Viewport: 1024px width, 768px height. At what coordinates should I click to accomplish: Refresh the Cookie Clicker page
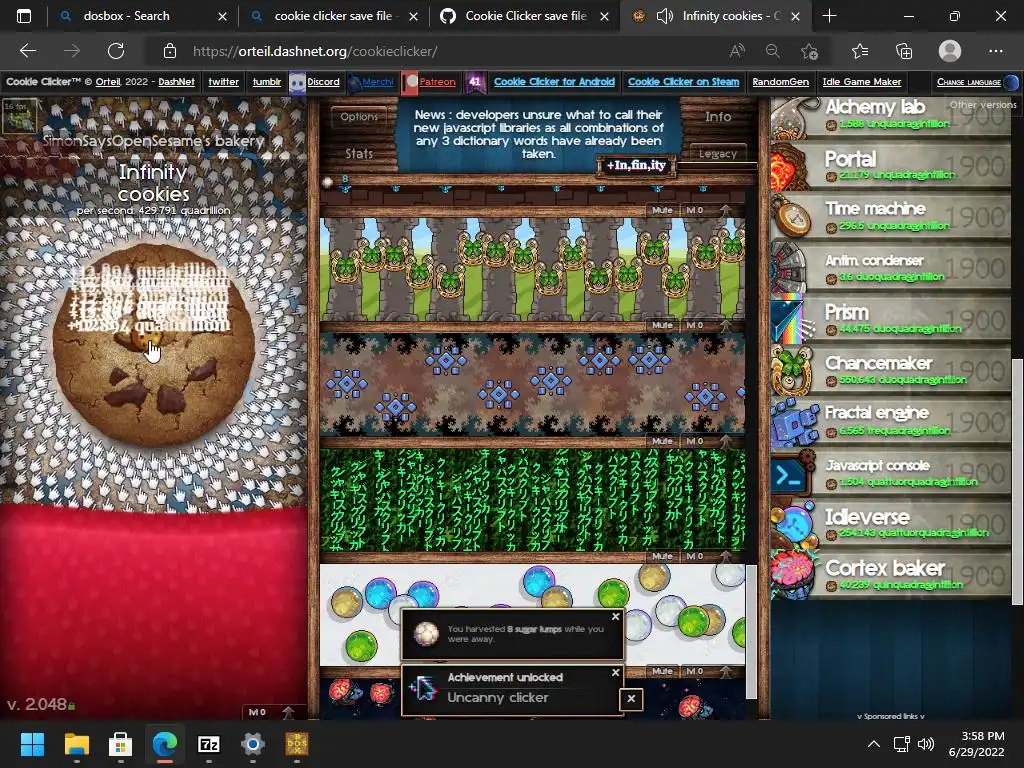(x=116, y=51)
